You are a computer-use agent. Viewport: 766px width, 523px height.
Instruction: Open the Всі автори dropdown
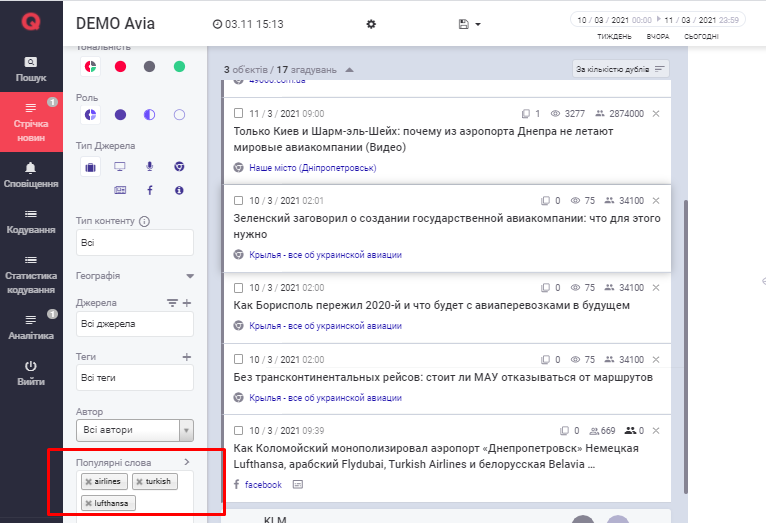coord(135,430)
